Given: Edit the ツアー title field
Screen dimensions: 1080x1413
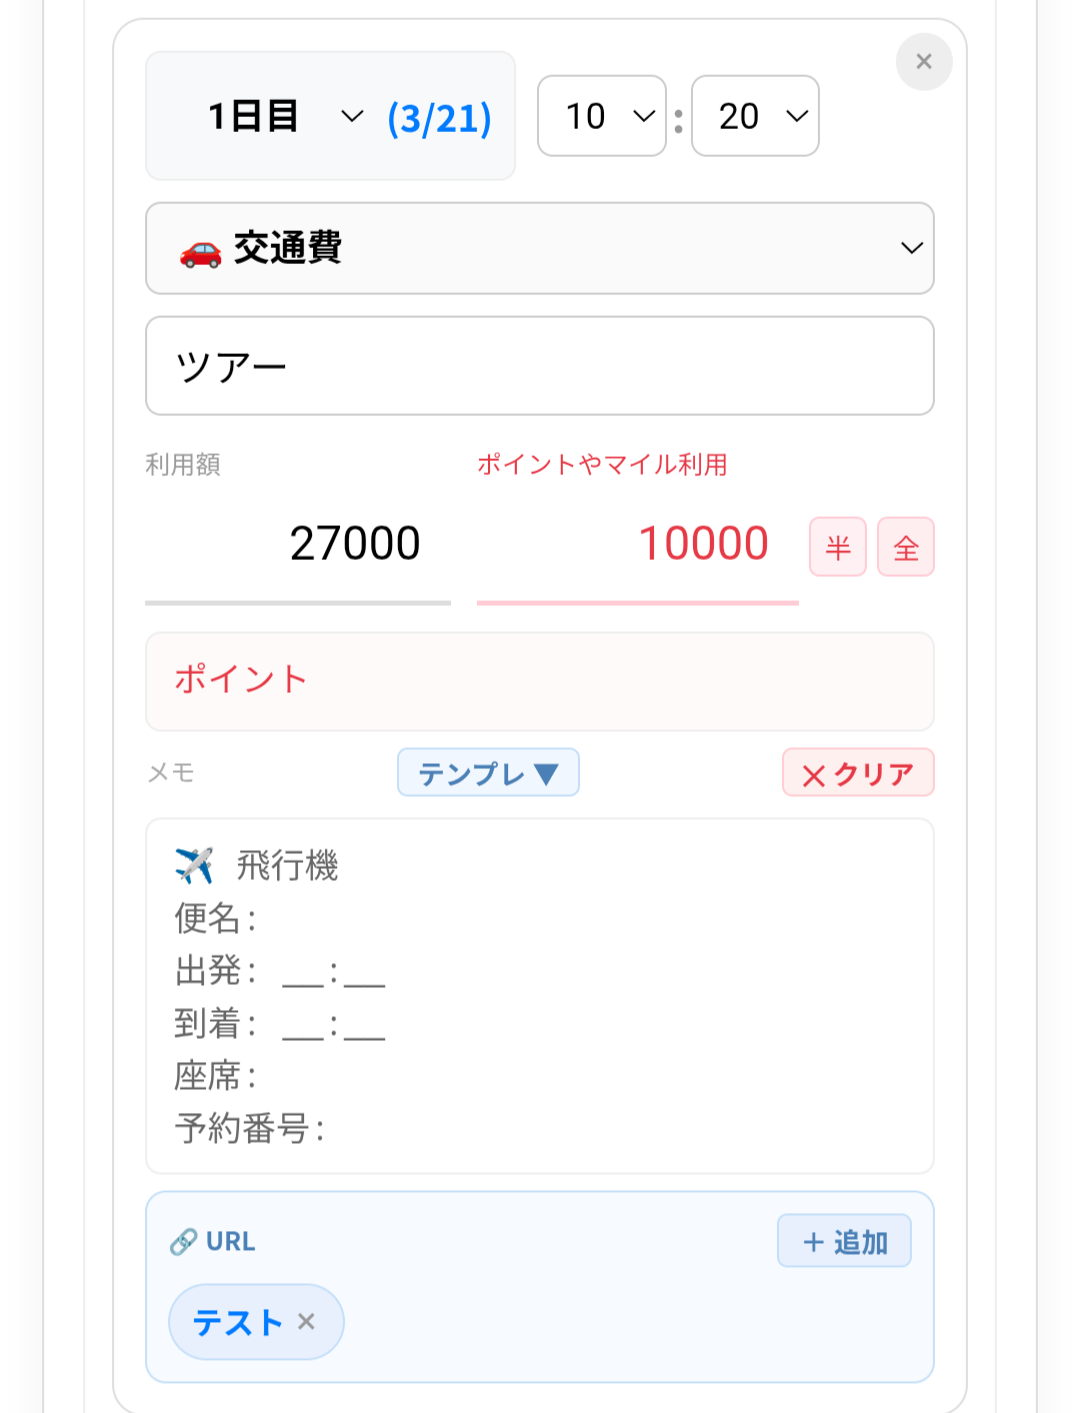Looking at the screenshot, I should pyautogui.click(x=540, y=366).
